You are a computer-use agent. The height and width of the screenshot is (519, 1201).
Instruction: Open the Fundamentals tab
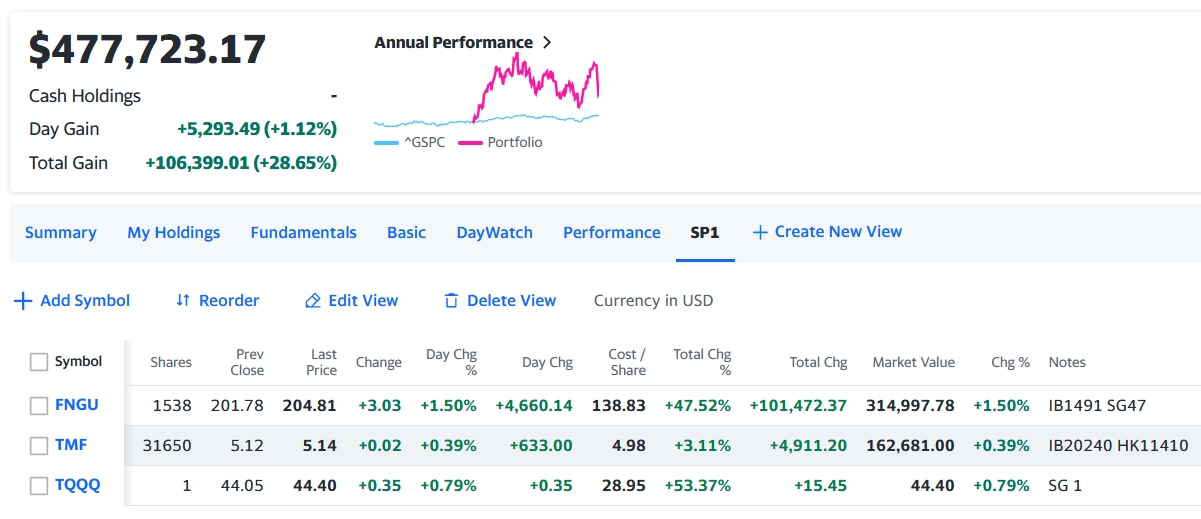pos(303,232)
